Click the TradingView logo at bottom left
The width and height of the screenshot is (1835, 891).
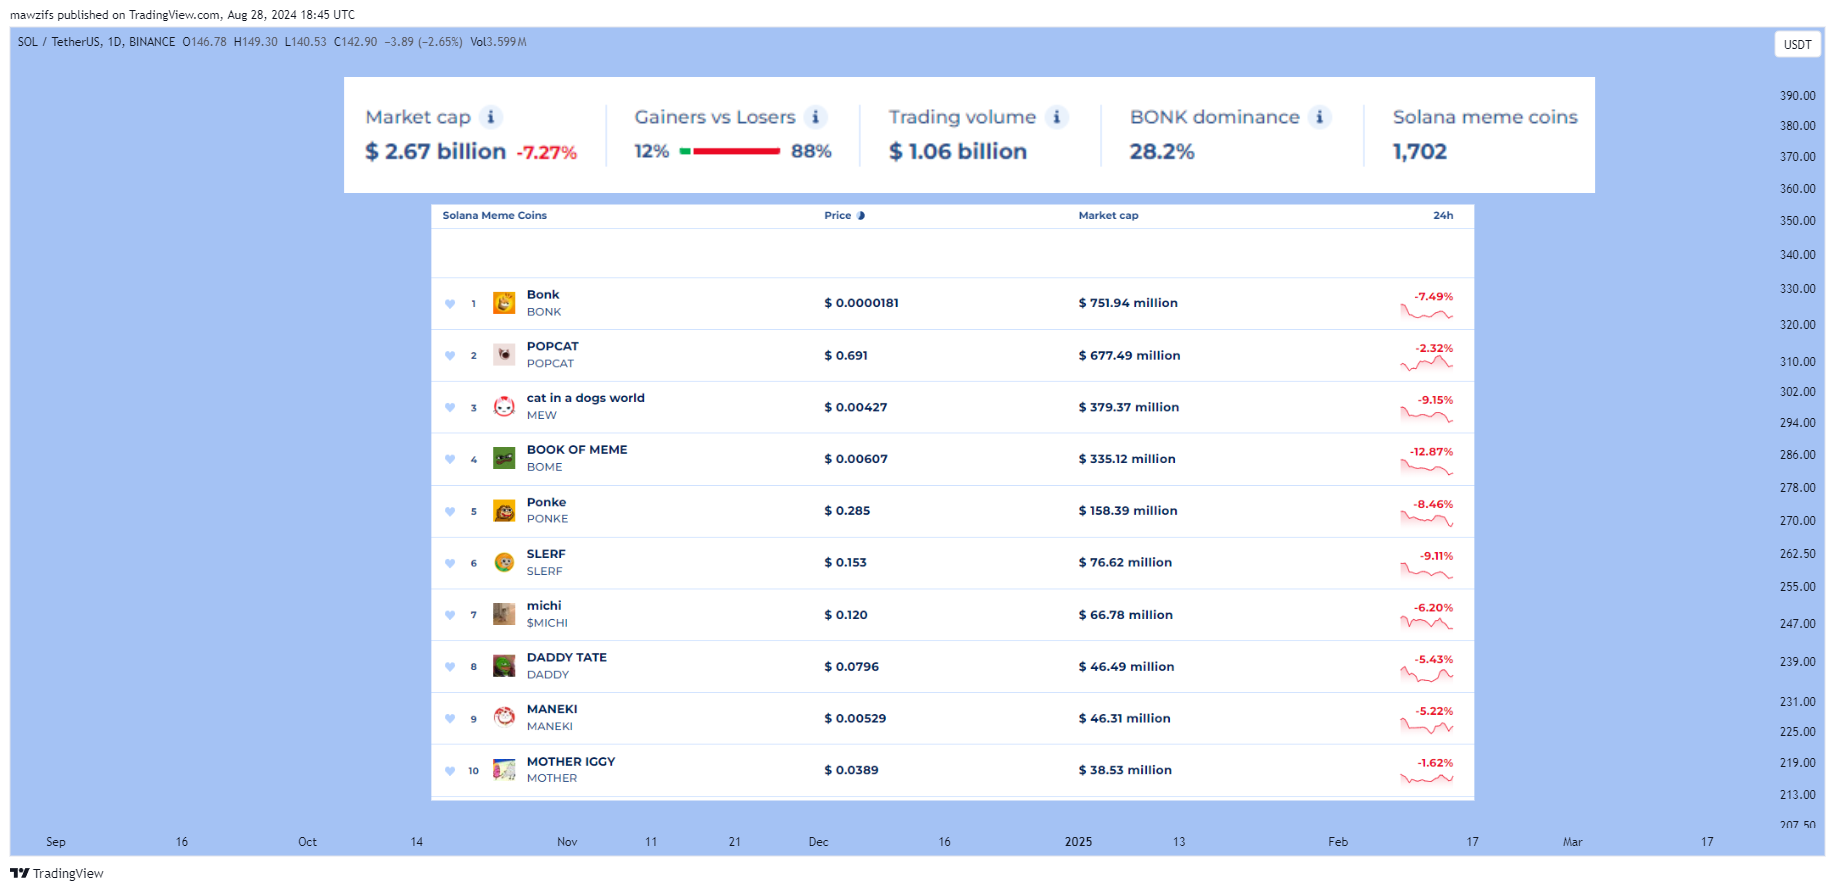tap(57, 873)
